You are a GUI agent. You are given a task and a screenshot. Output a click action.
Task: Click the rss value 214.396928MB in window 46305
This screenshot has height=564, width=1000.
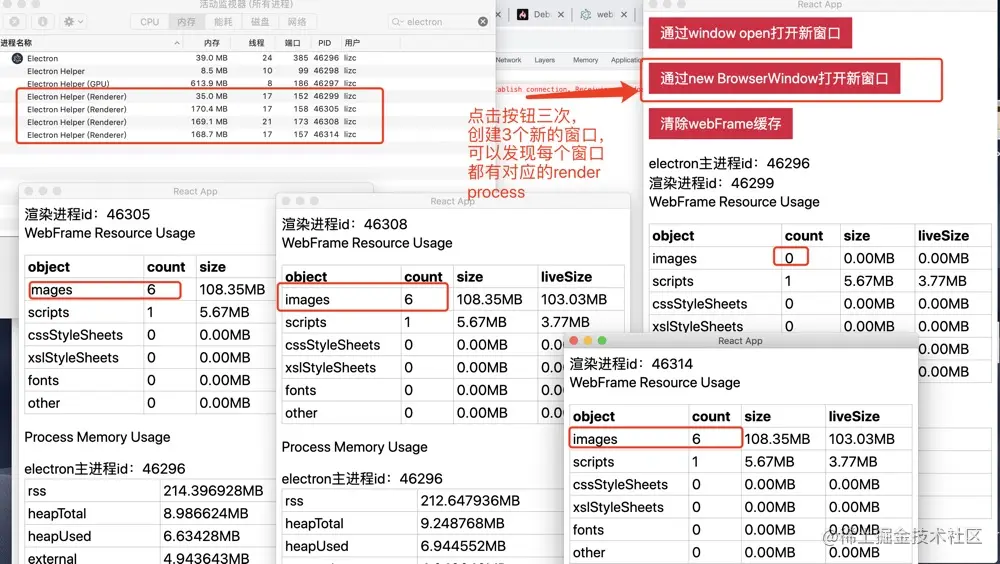pyautogui.click(x=213, y=491)
